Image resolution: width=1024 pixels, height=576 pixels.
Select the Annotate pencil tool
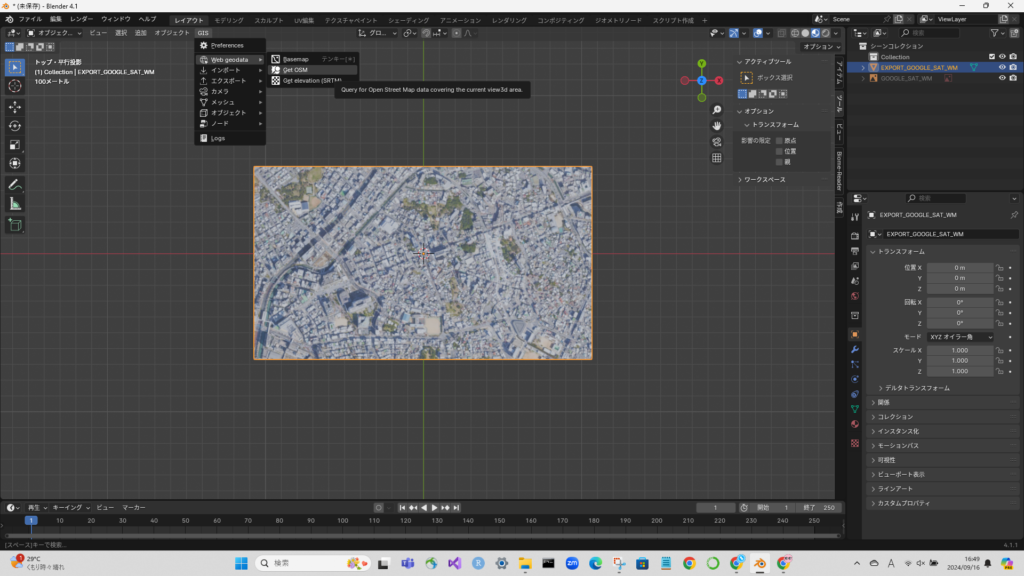[x=15, y=185]
